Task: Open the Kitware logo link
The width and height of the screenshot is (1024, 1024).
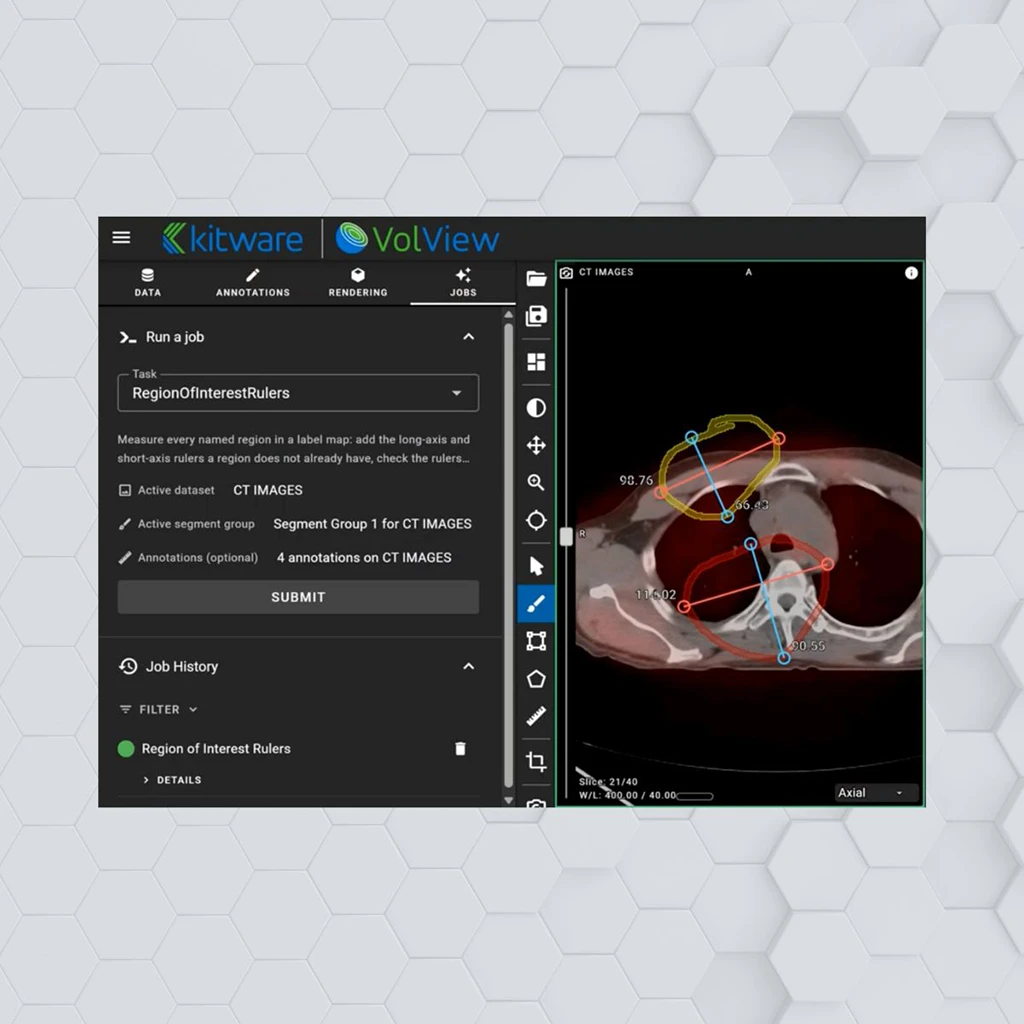Action: pyautogui.click(x=232, y=238)
